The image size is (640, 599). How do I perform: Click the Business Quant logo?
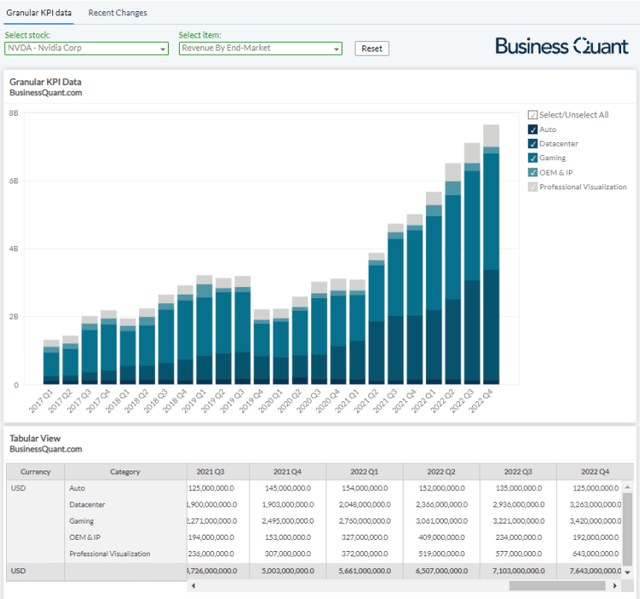tap(562, 46)
